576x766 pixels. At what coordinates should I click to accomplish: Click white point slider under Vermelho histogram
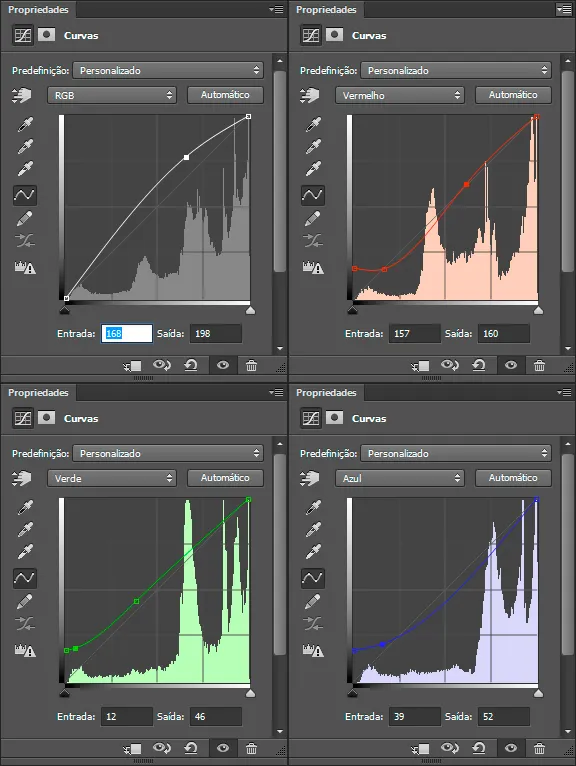(538, 310)
